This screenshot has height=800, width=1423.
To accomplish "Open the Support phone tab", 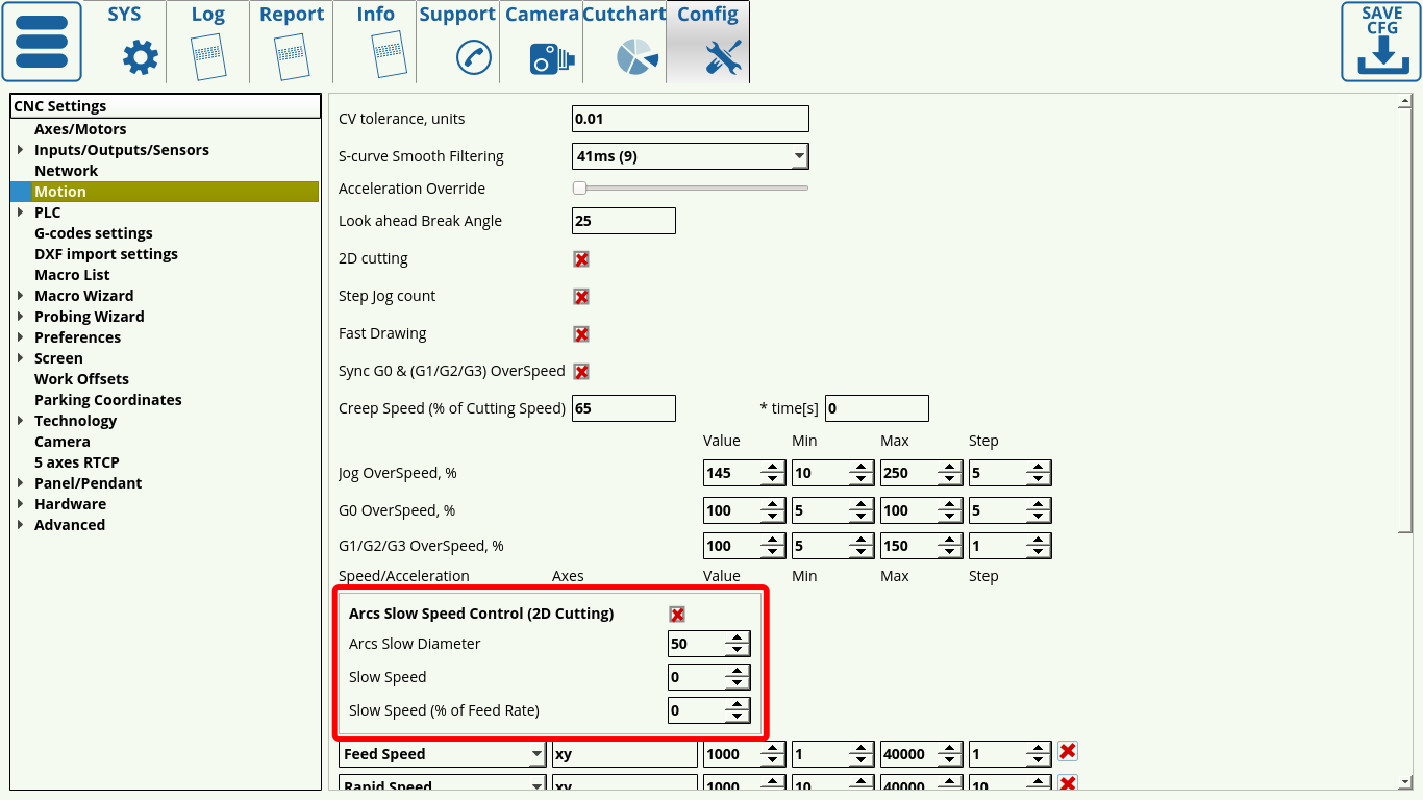I will click(473, 57).
